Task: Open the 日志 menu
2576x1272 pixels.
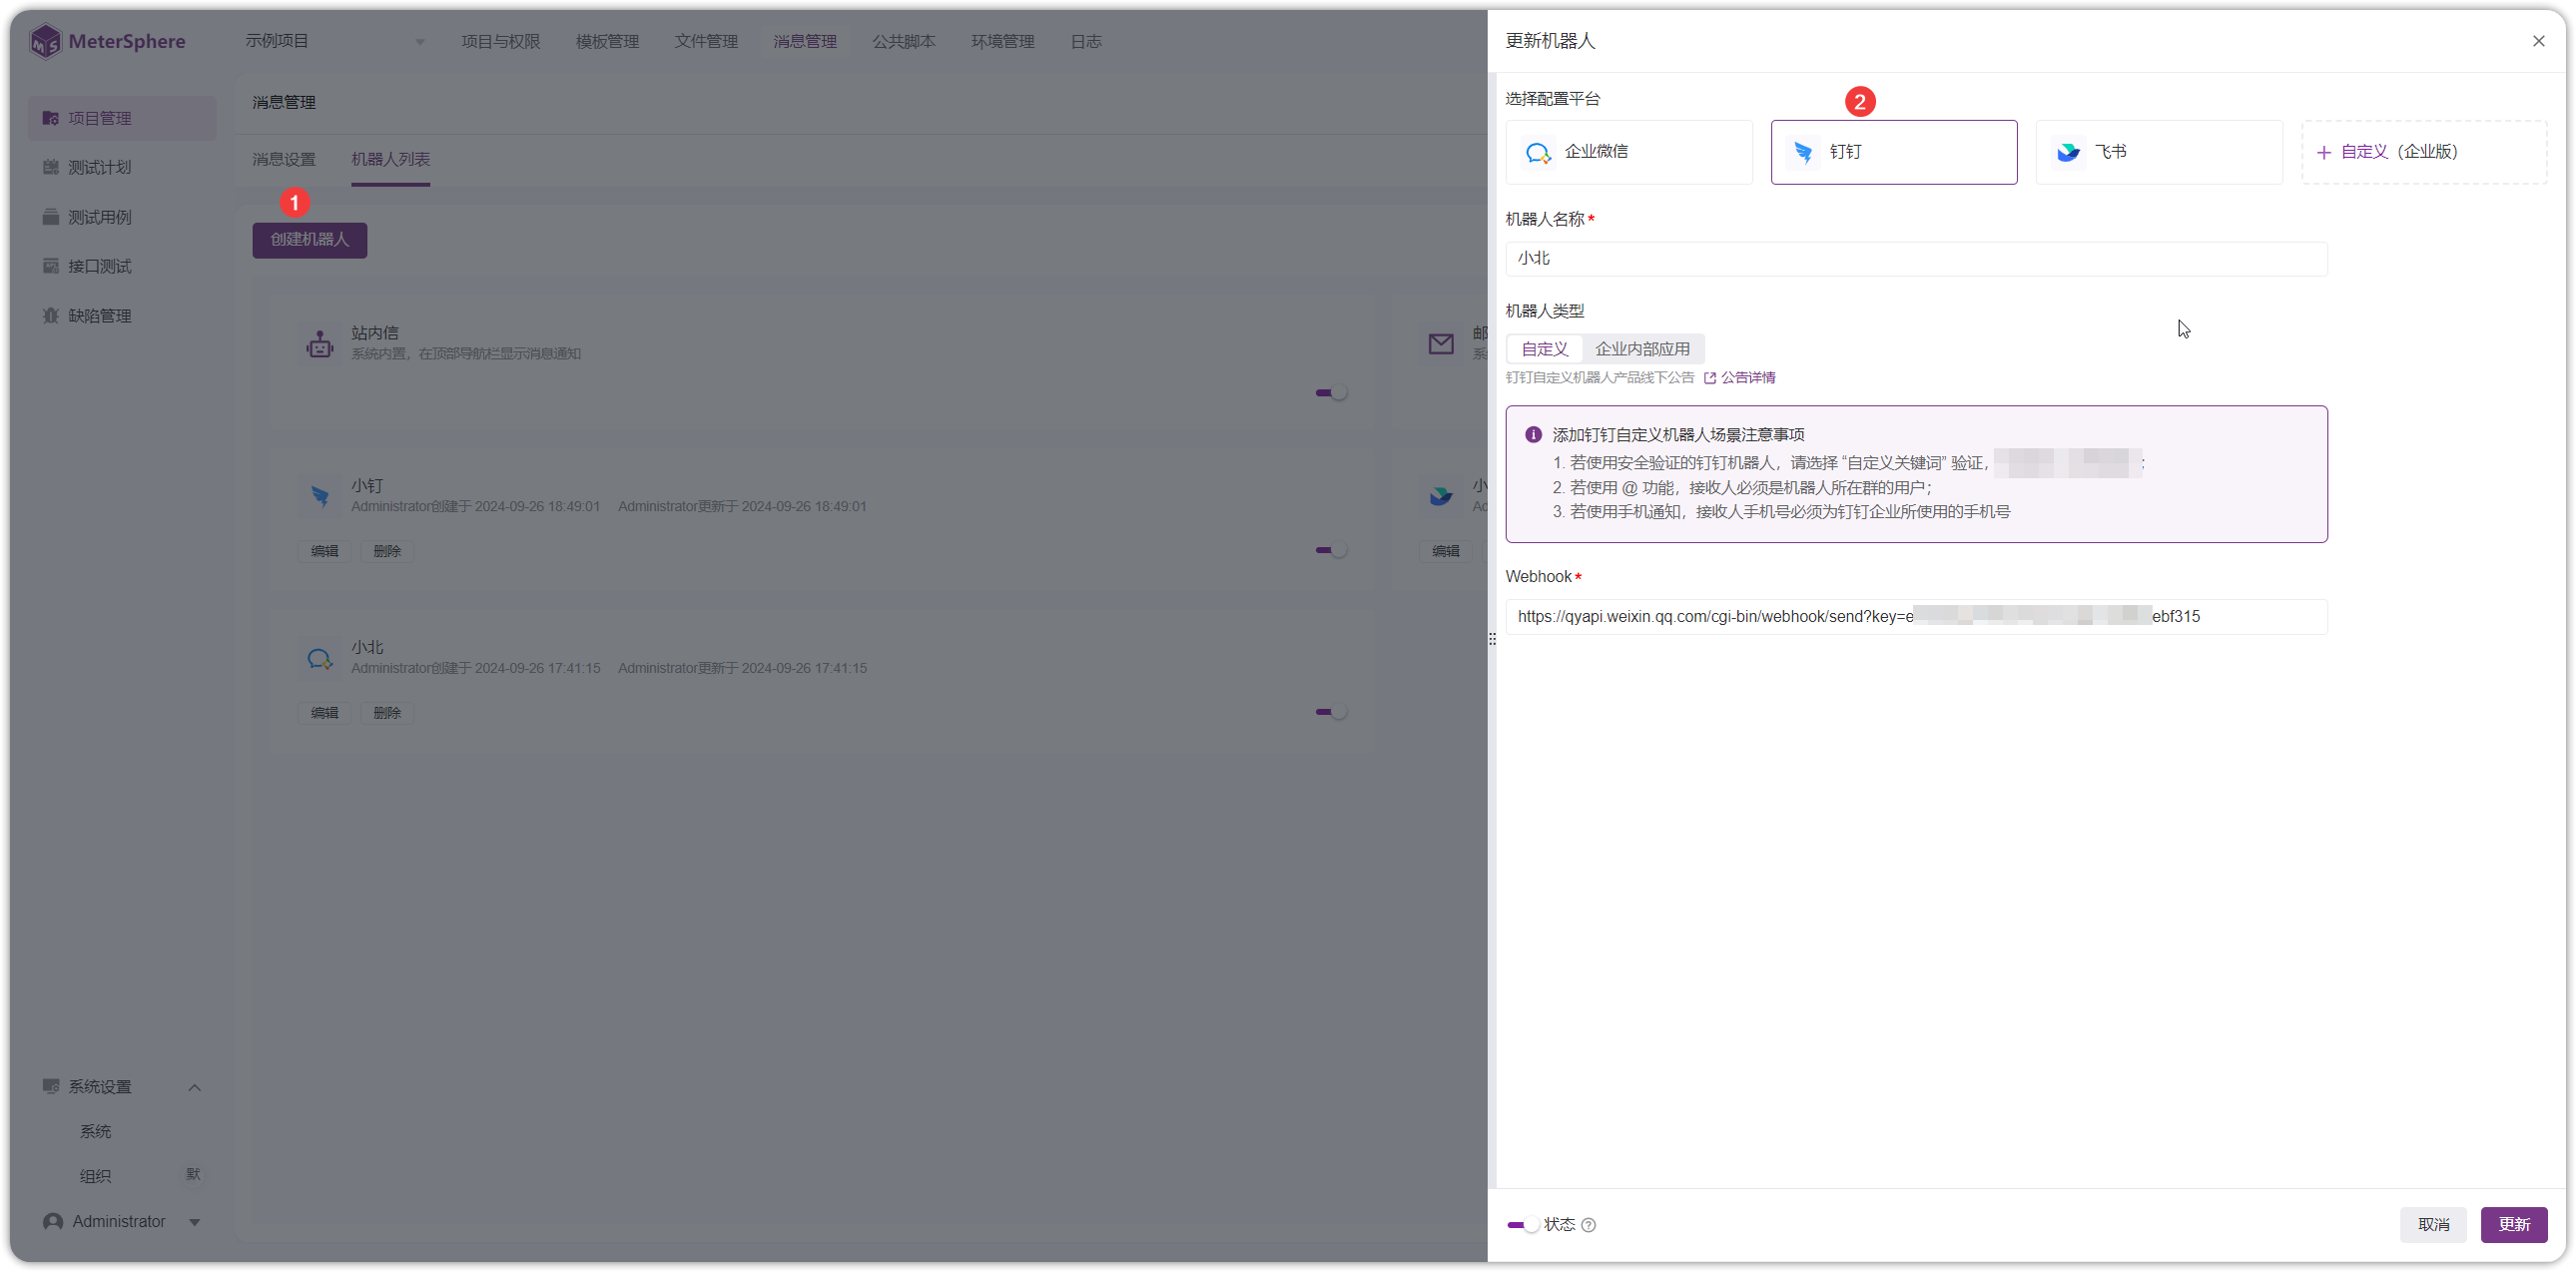Action: 1086,41
